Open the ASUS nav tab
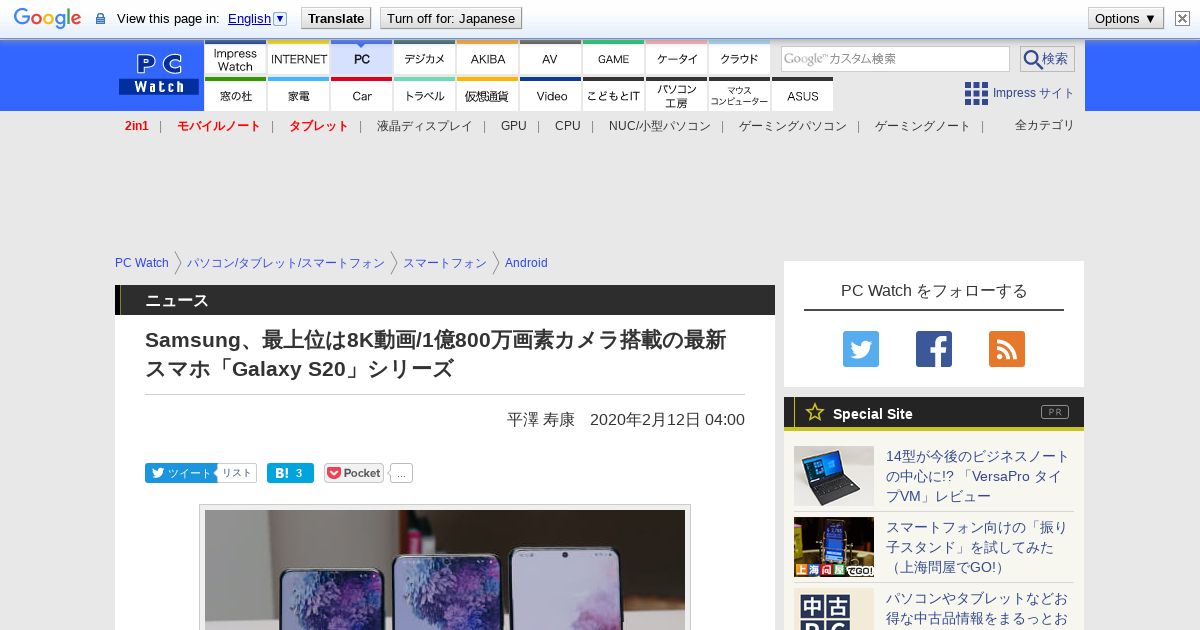This screenshot has width=1200, height=630. click(802, 95)
